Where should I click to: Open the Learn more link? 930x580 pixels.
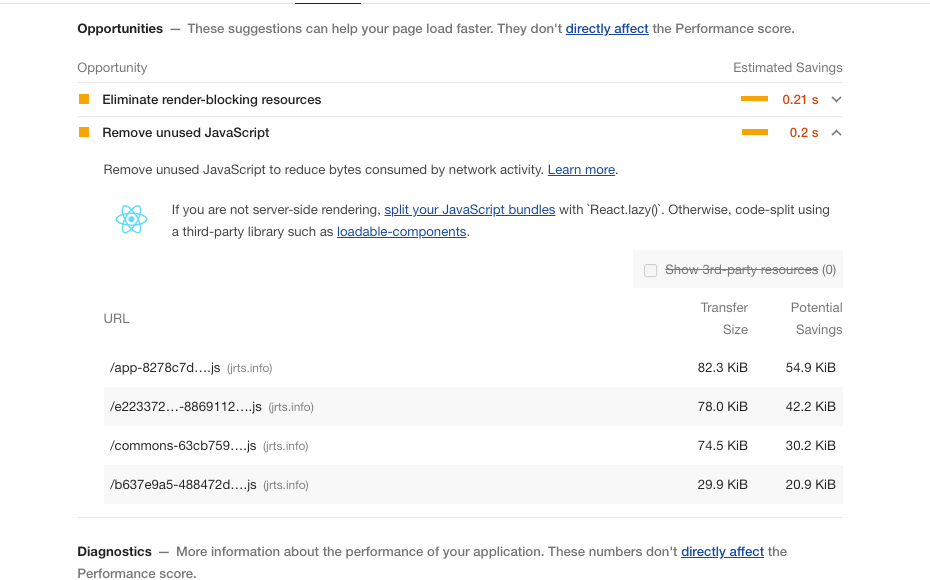(581, 170)
